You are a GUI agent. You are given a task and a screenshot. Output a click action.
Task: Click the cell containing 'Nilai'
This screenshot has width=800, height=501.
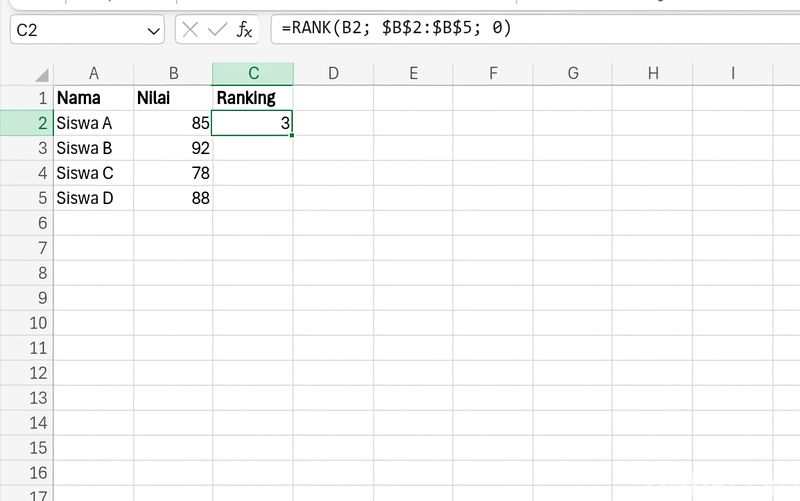point(173,98)
